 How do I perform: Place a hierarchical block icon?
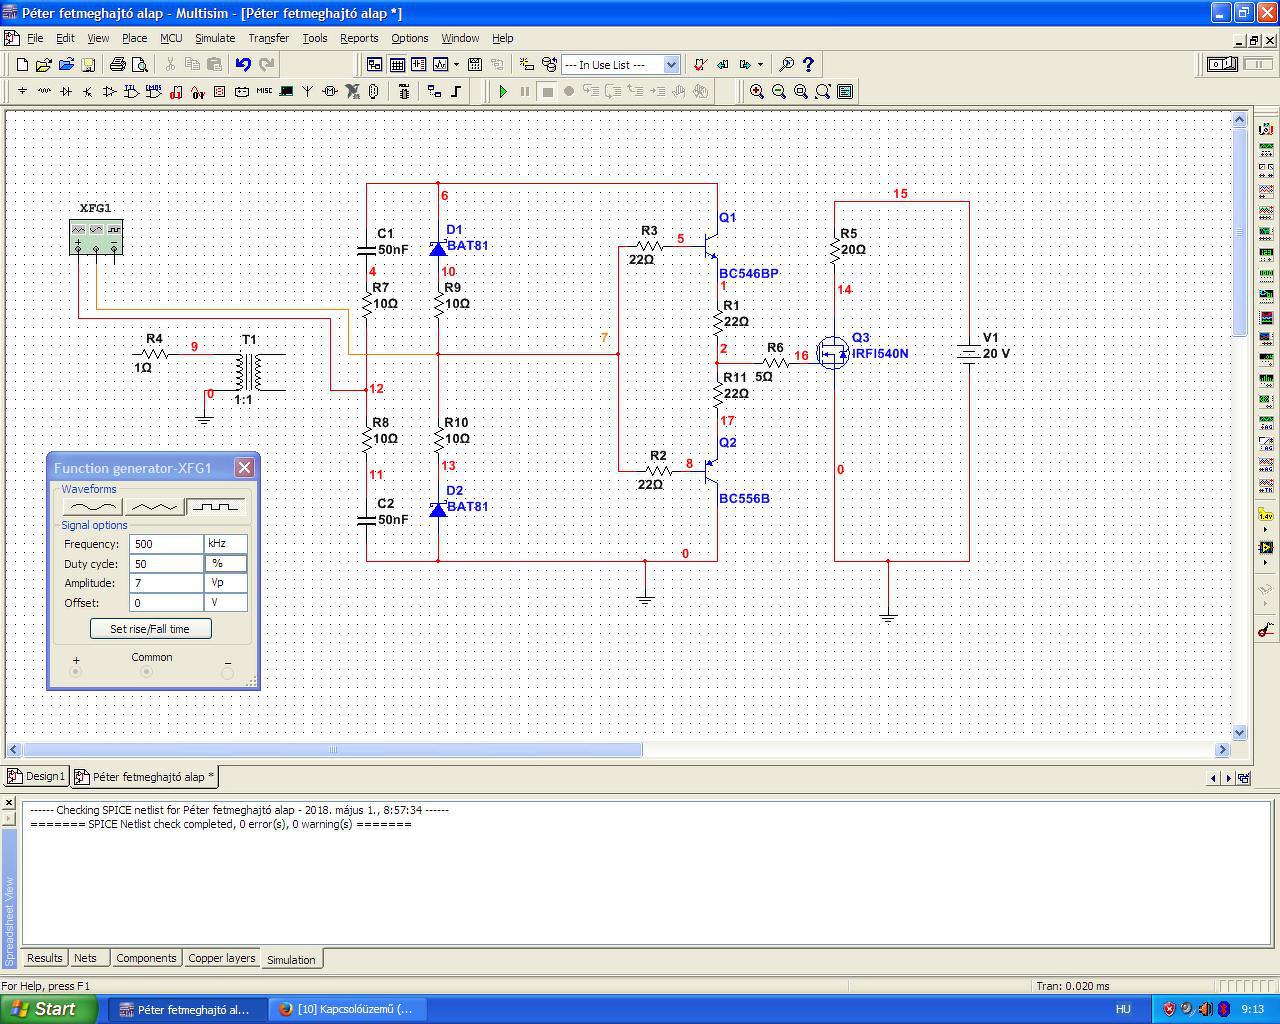click(x=434, y=91)
